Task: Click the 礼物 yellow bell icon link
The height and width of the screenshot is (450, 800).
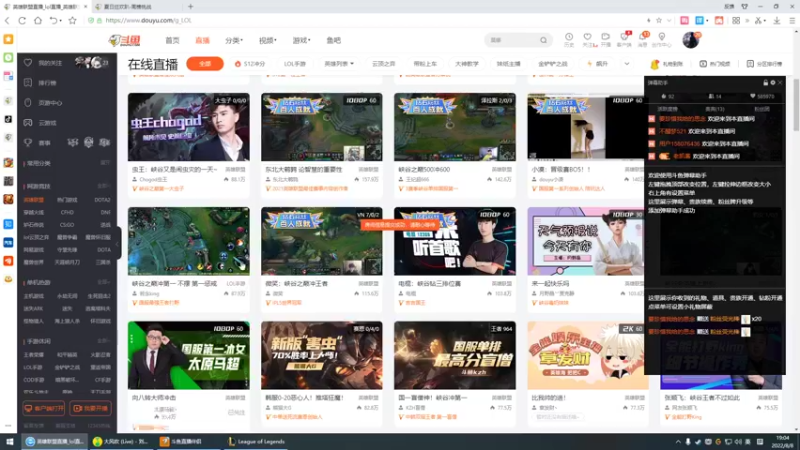Action: click(655, 64)
